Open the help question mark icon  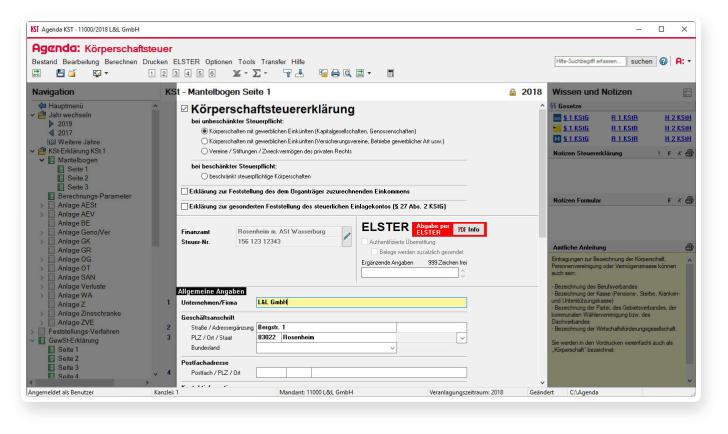tap(663, 61)
